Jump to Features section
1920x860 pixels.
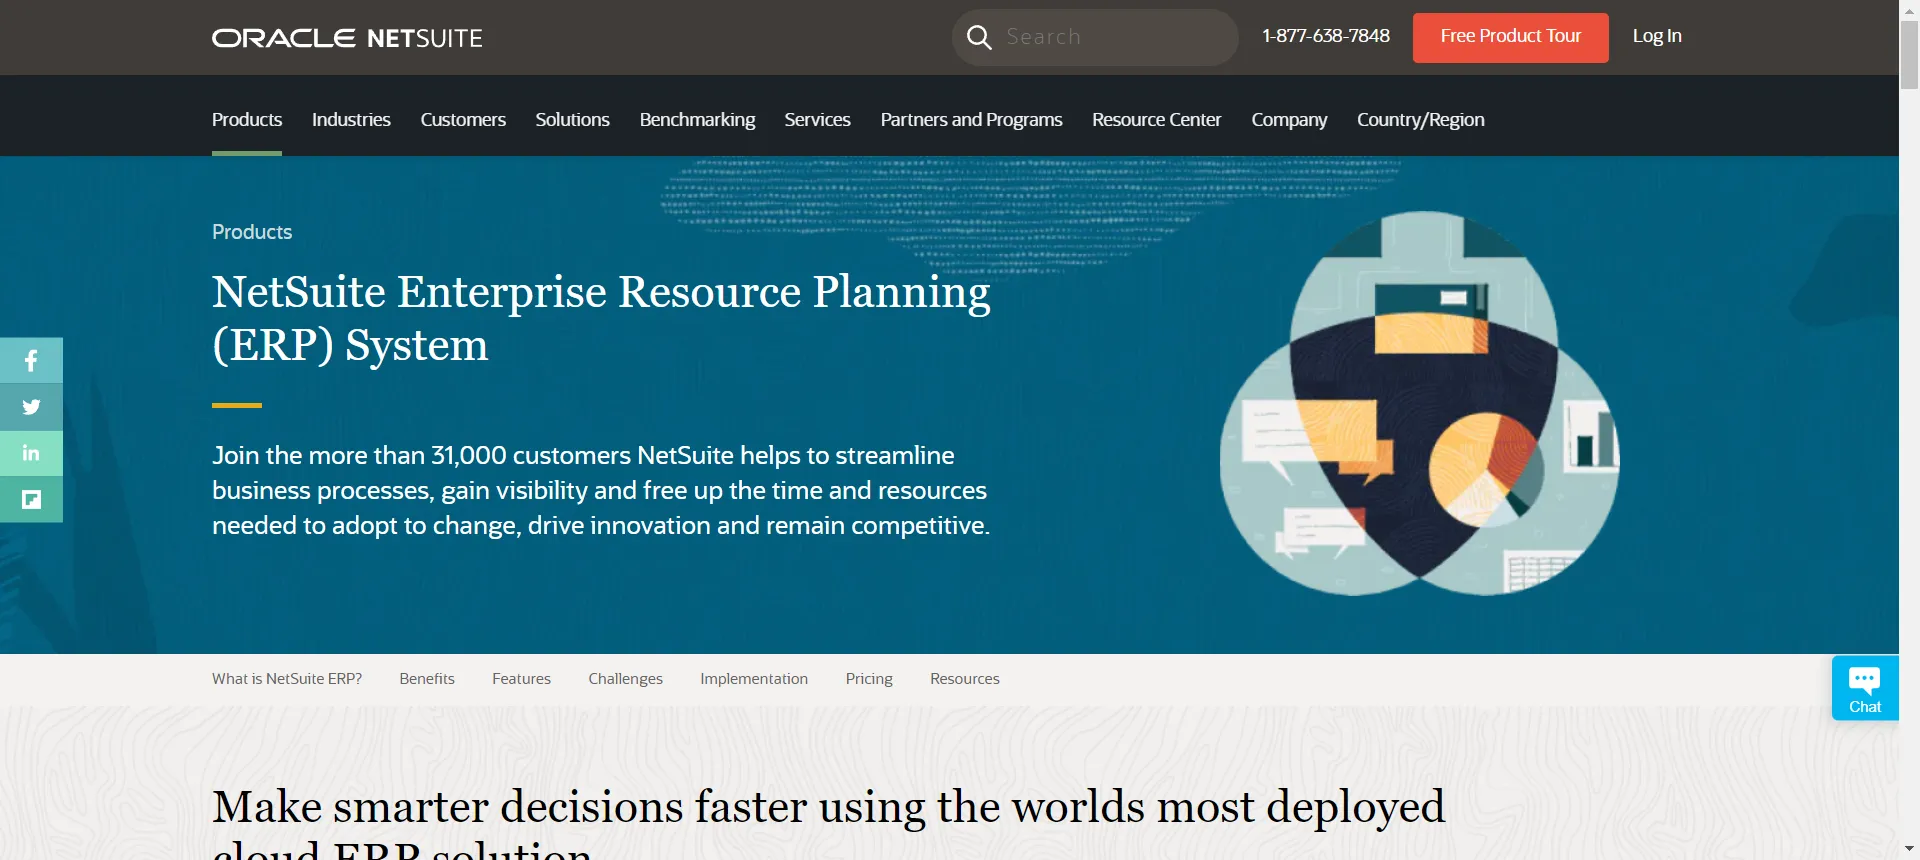coord(521,679)
